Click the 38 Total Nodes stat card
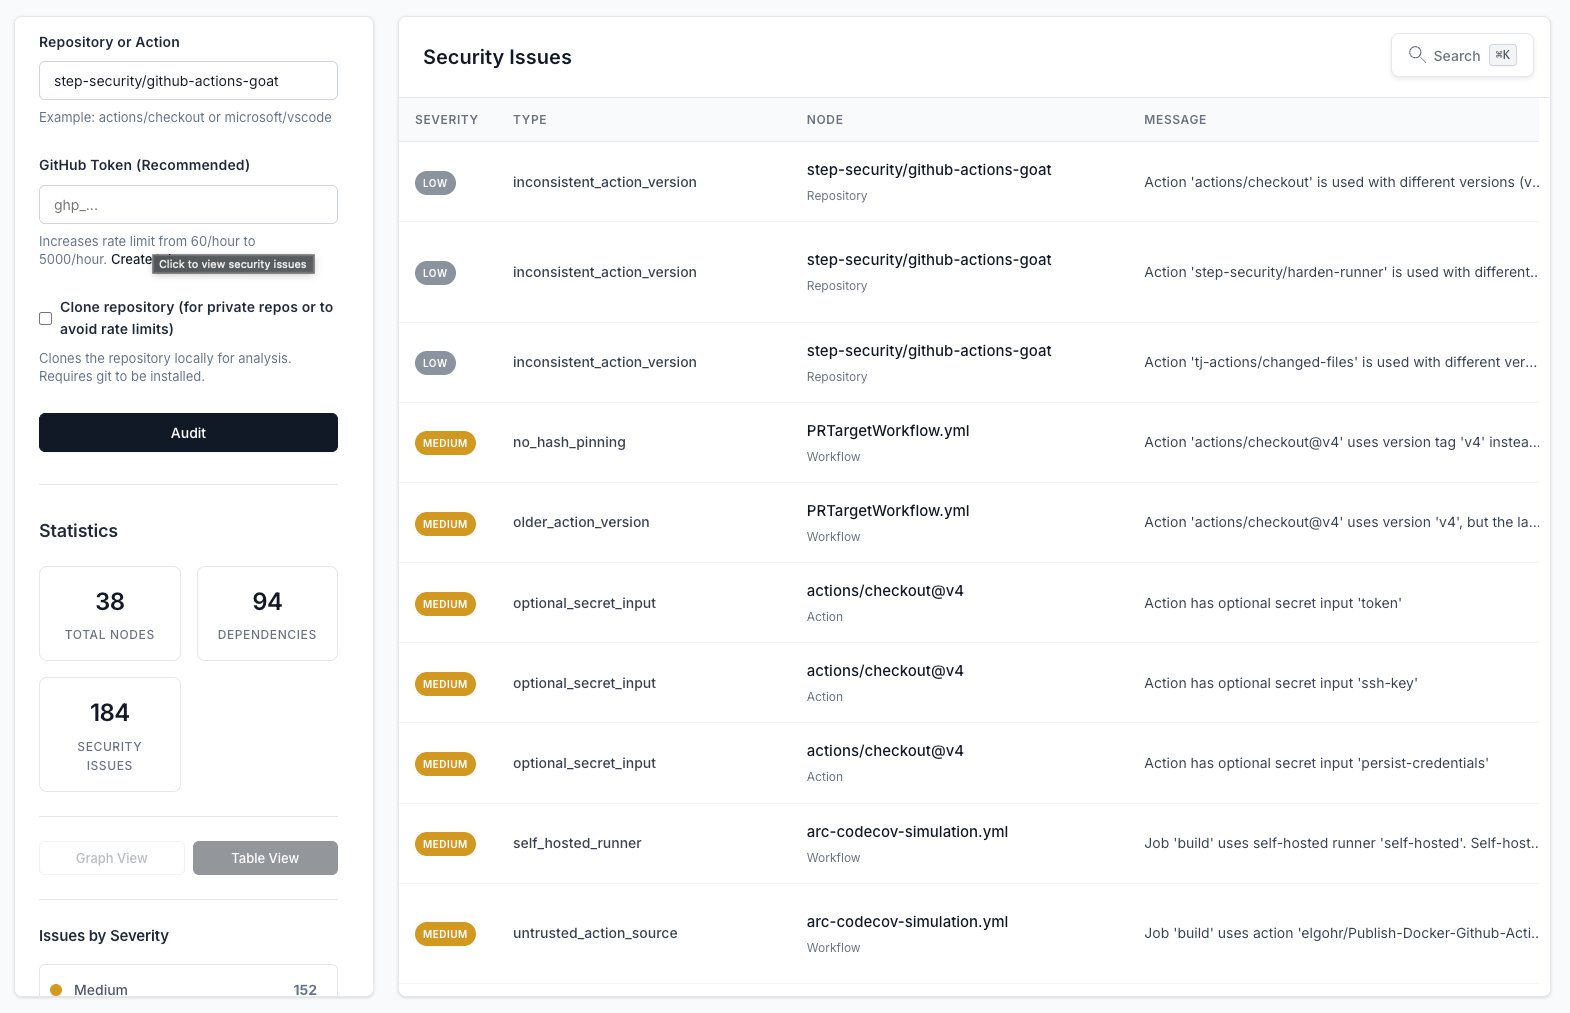Image resolution: width=1570 pixels, height=1013 pixels. 110,614
